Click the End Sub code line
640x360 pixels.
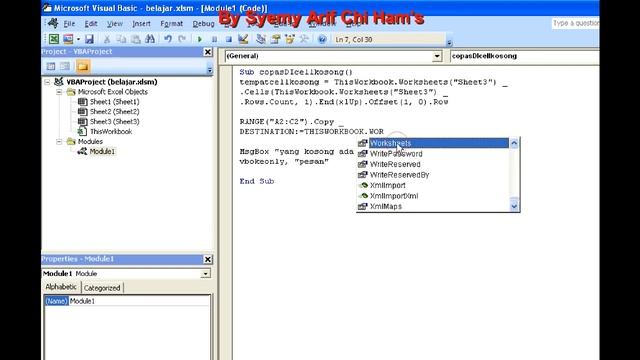(x=257, y=181)
